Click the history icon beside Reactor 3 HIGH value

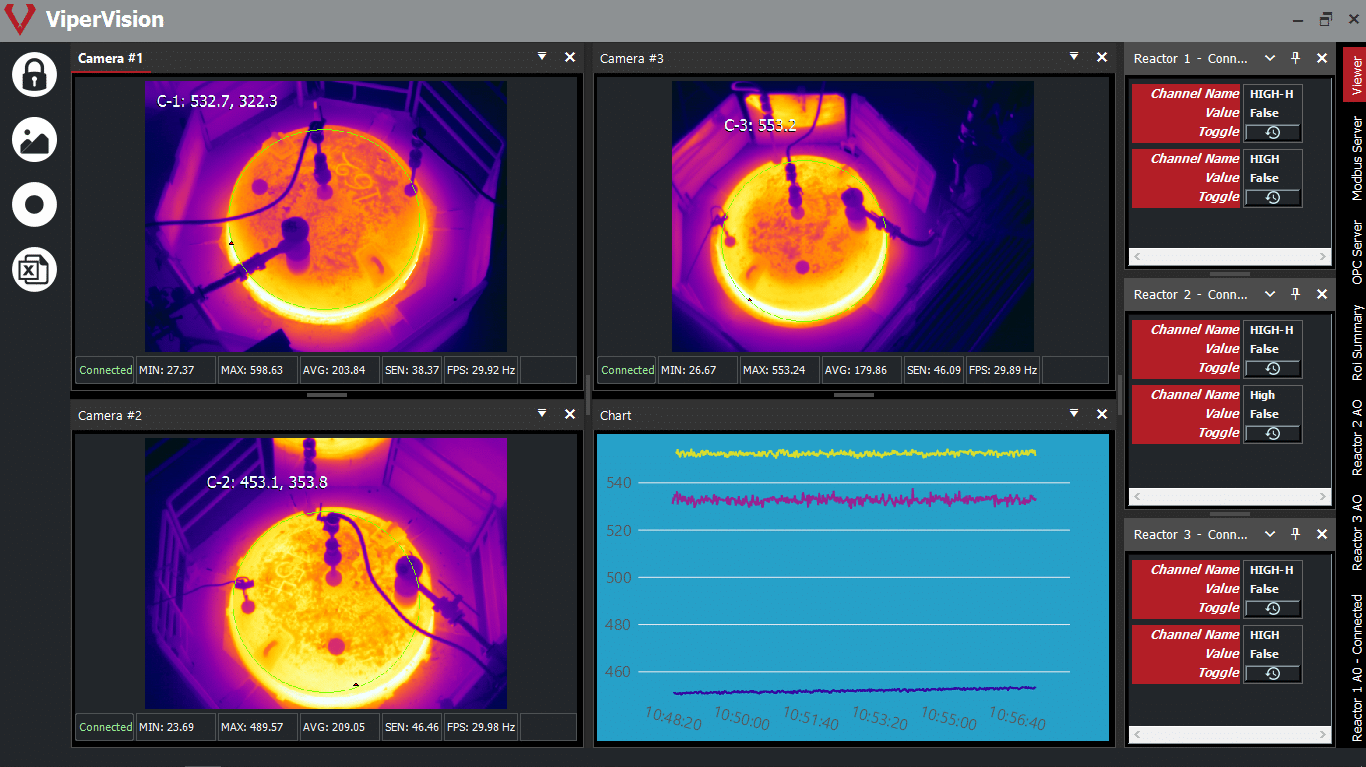pyautogui.click(x=1272, y=672)
